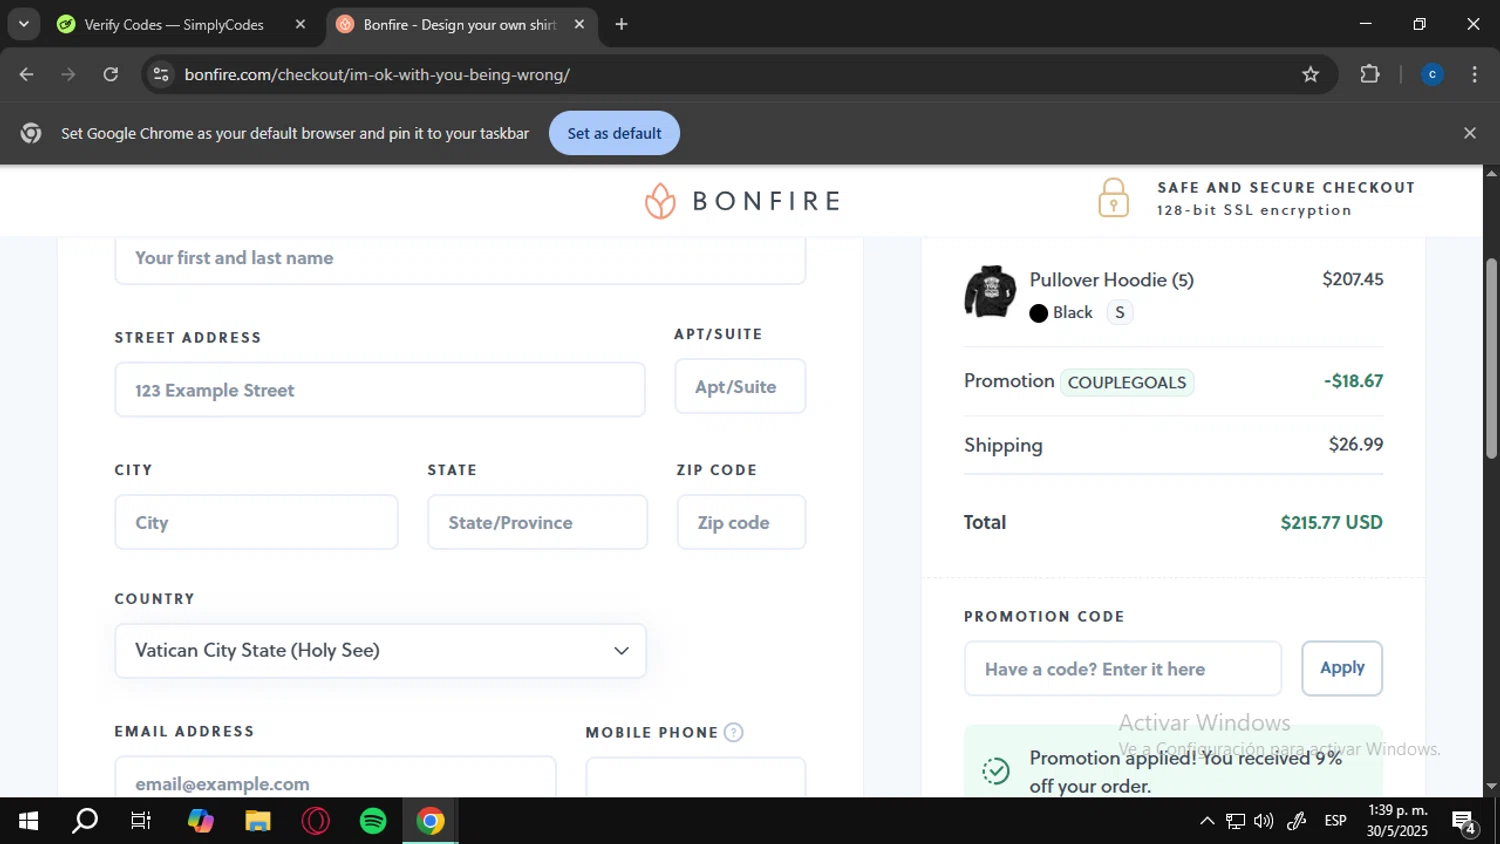Reload the Bonfire checkout page

(x=111, y=74)
